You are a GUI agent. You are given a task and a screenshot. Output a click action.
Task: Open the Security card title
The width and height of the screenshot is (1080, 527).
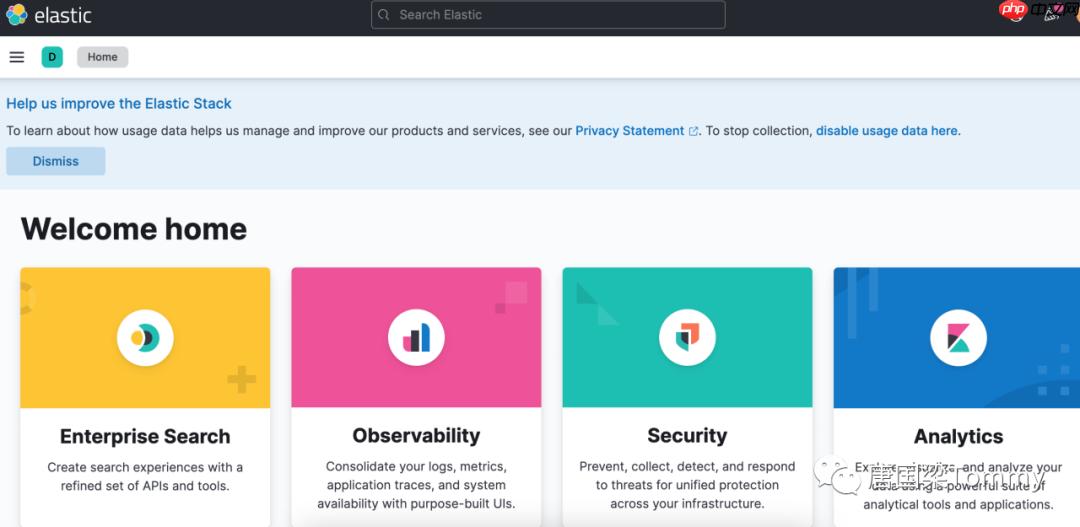(687, 436)
